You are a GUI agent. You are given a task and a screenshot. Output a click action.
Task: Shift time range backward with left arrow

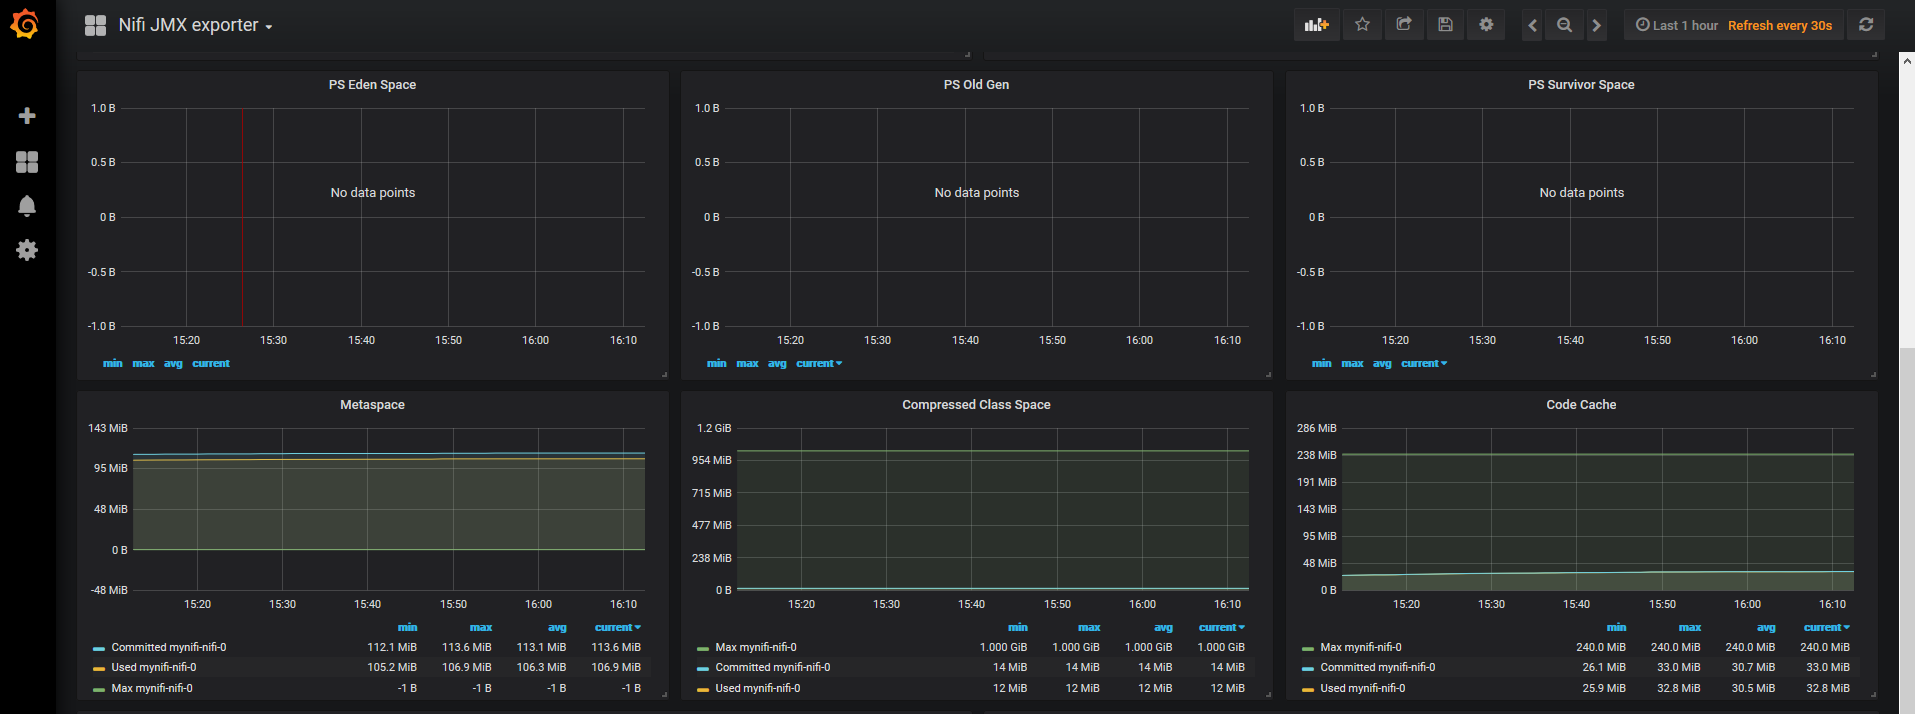[x=1532, y=25]
